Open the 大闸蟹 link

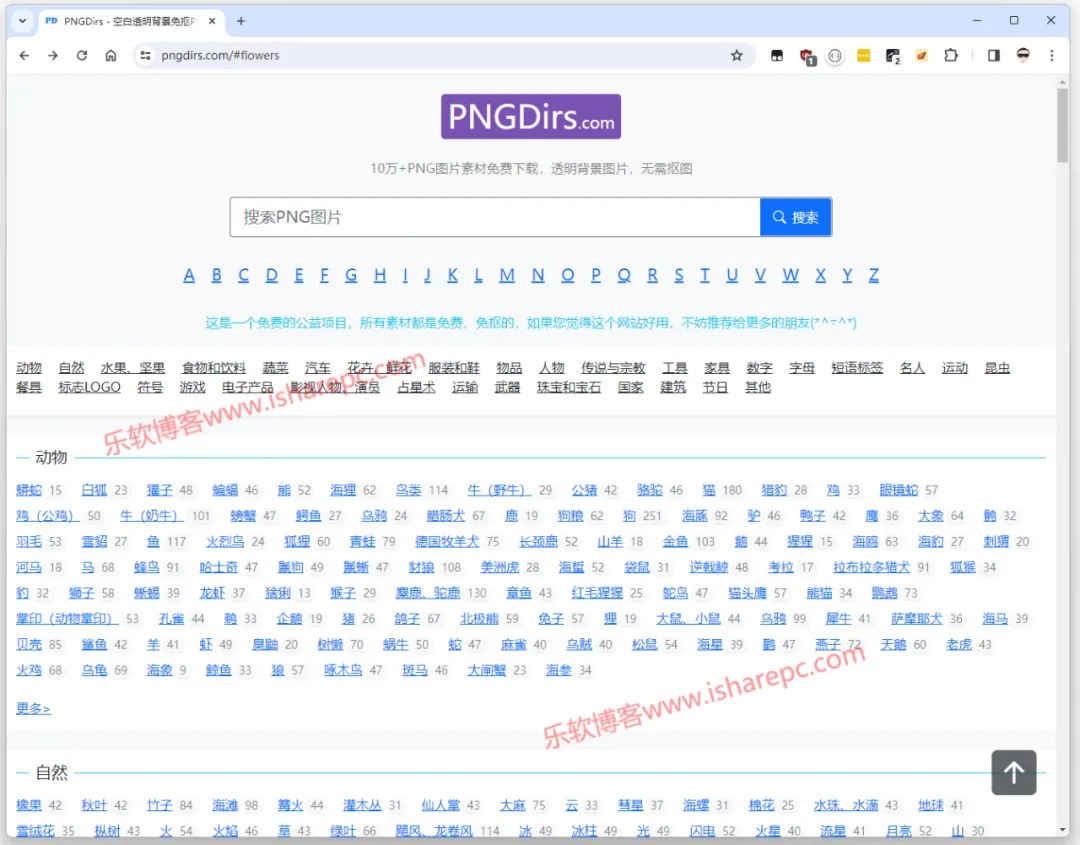(487, 670)
